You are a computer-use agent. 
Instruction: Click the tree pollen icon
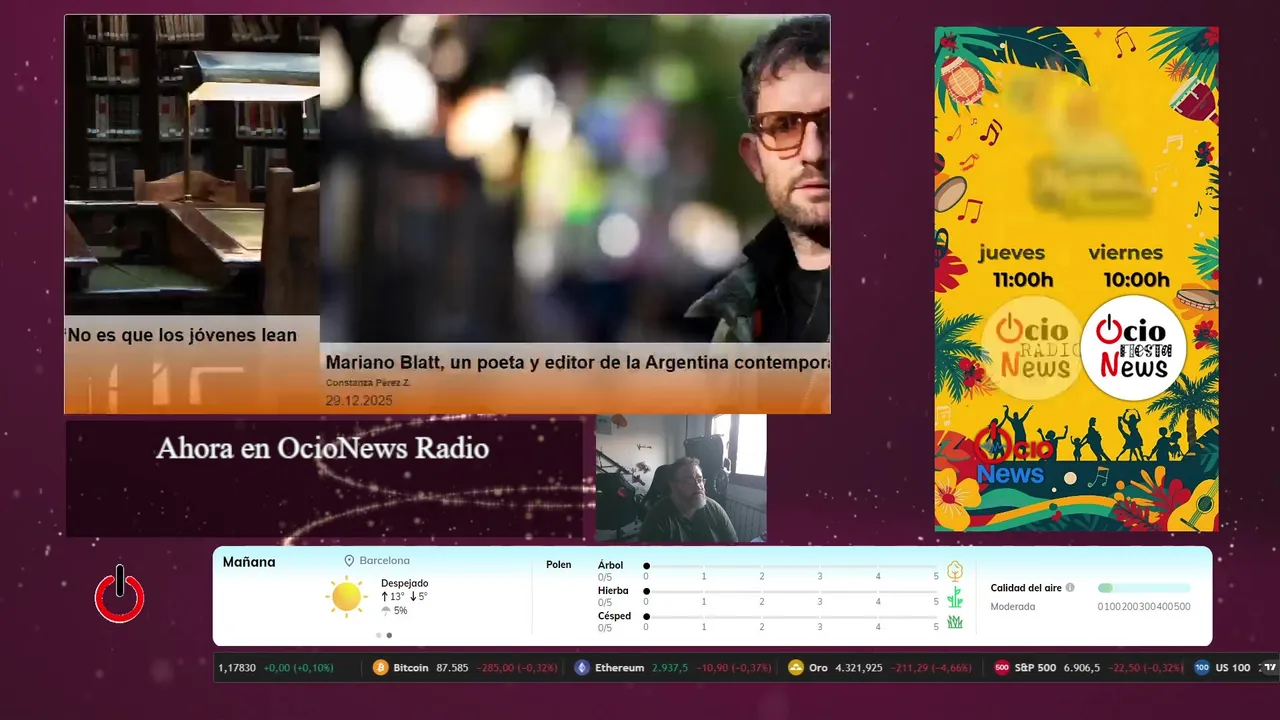click(x=955, y=571)
